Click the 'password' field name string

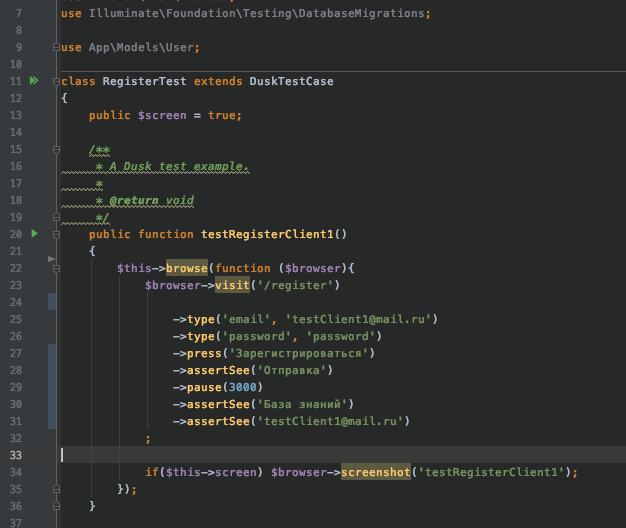[x=256, y=336]
